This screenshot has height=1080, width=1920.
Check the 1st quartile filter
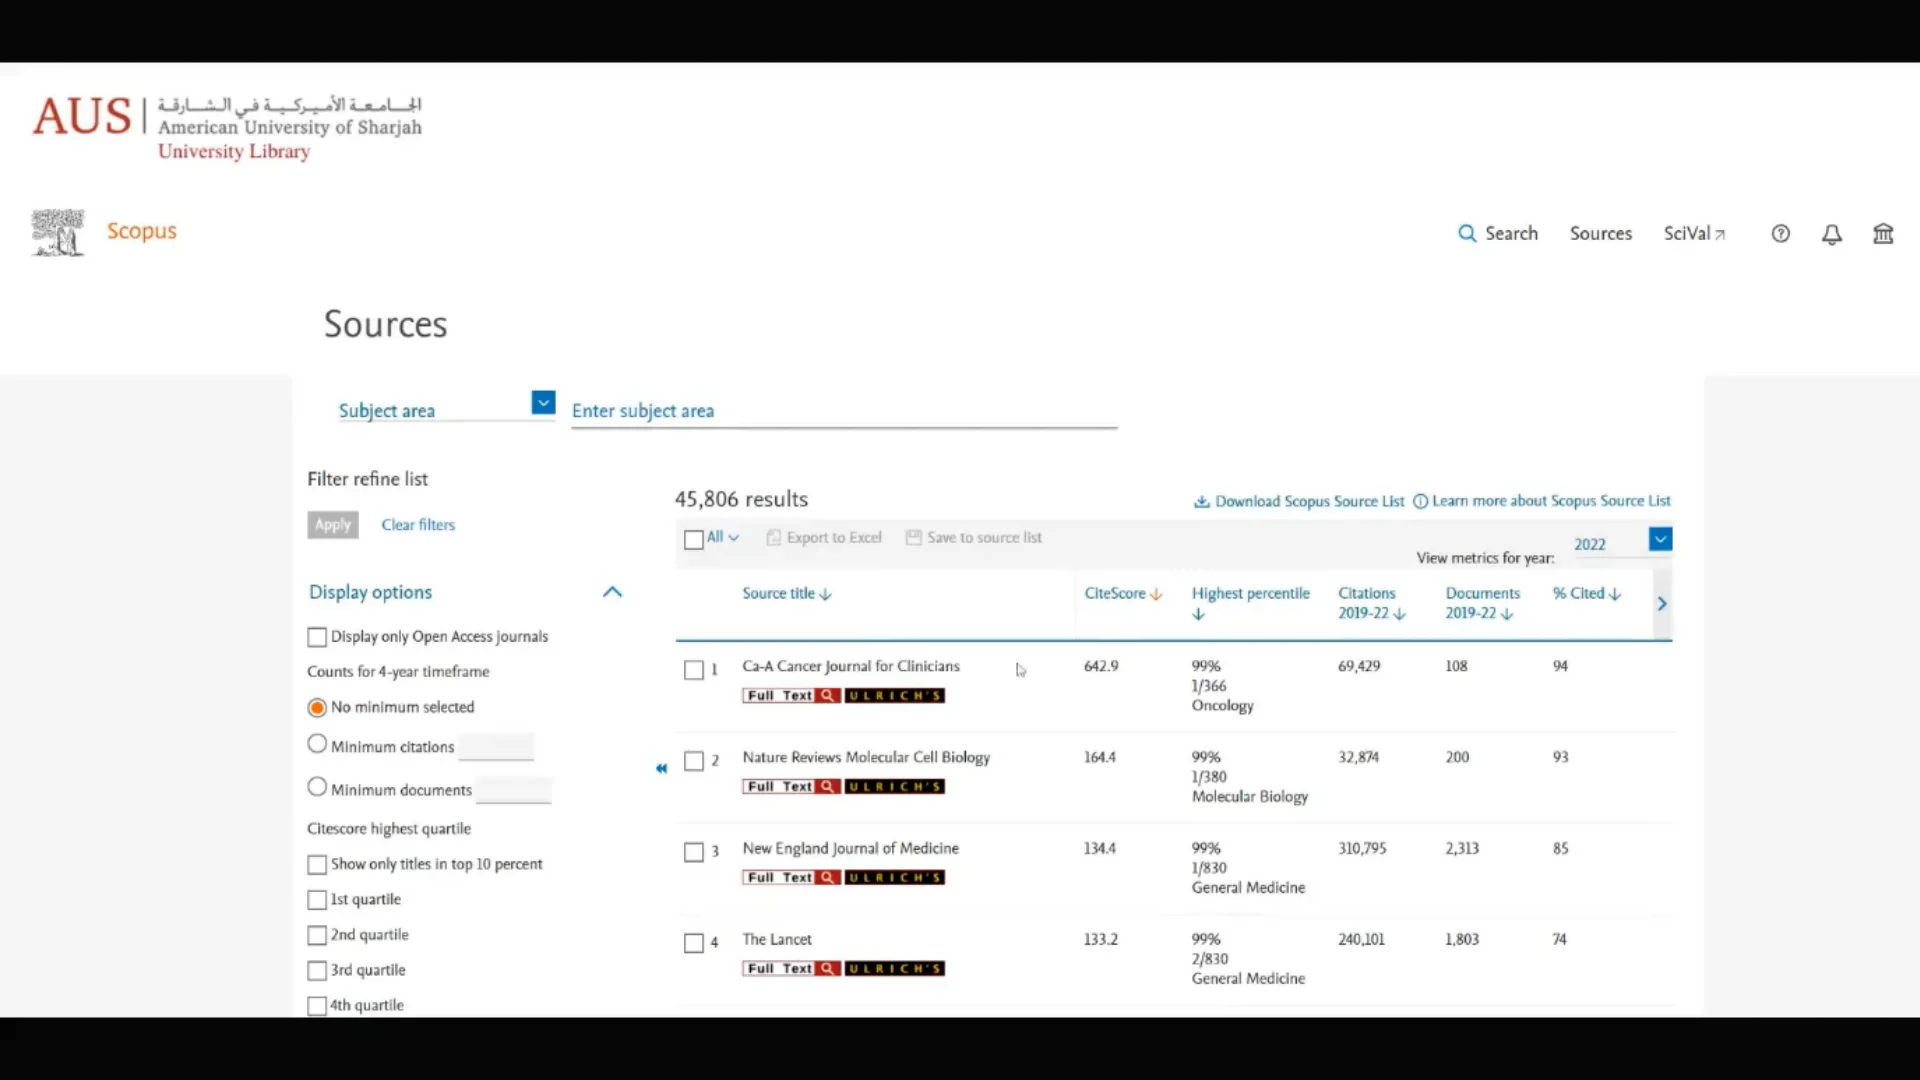[317, 900]
